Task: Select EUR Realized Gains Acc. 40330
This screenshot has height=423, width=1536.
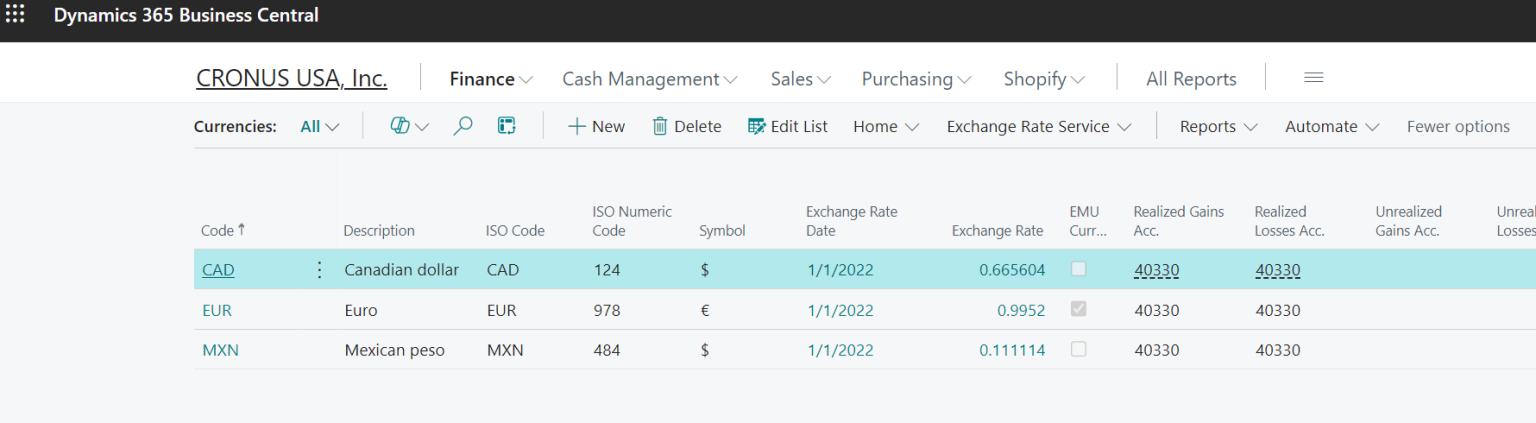Action: point(1156,310)
